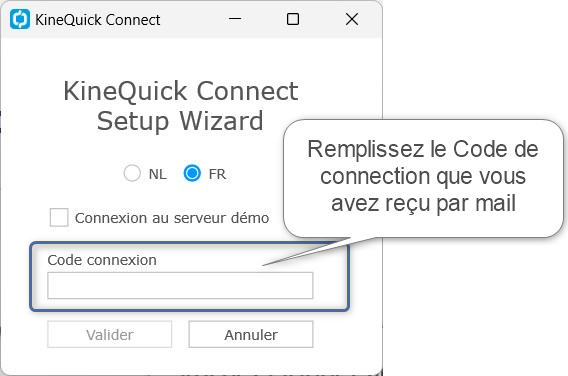Image resolution: width=568 pixels, height=376 pixels.
Task: Select the FR language radio button
Action: click(x=192, y=173)
